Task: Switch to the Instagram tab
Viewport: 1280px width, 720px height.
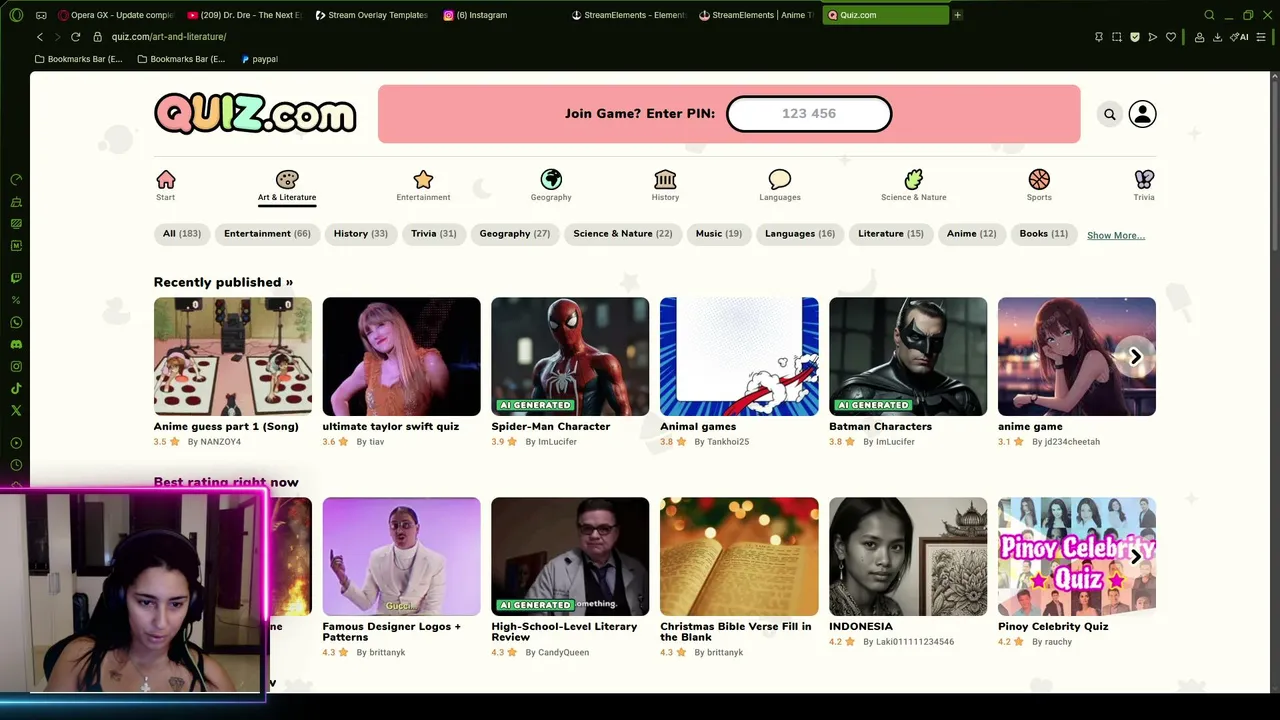Action: pyautogui.click(x=500, y=15)
